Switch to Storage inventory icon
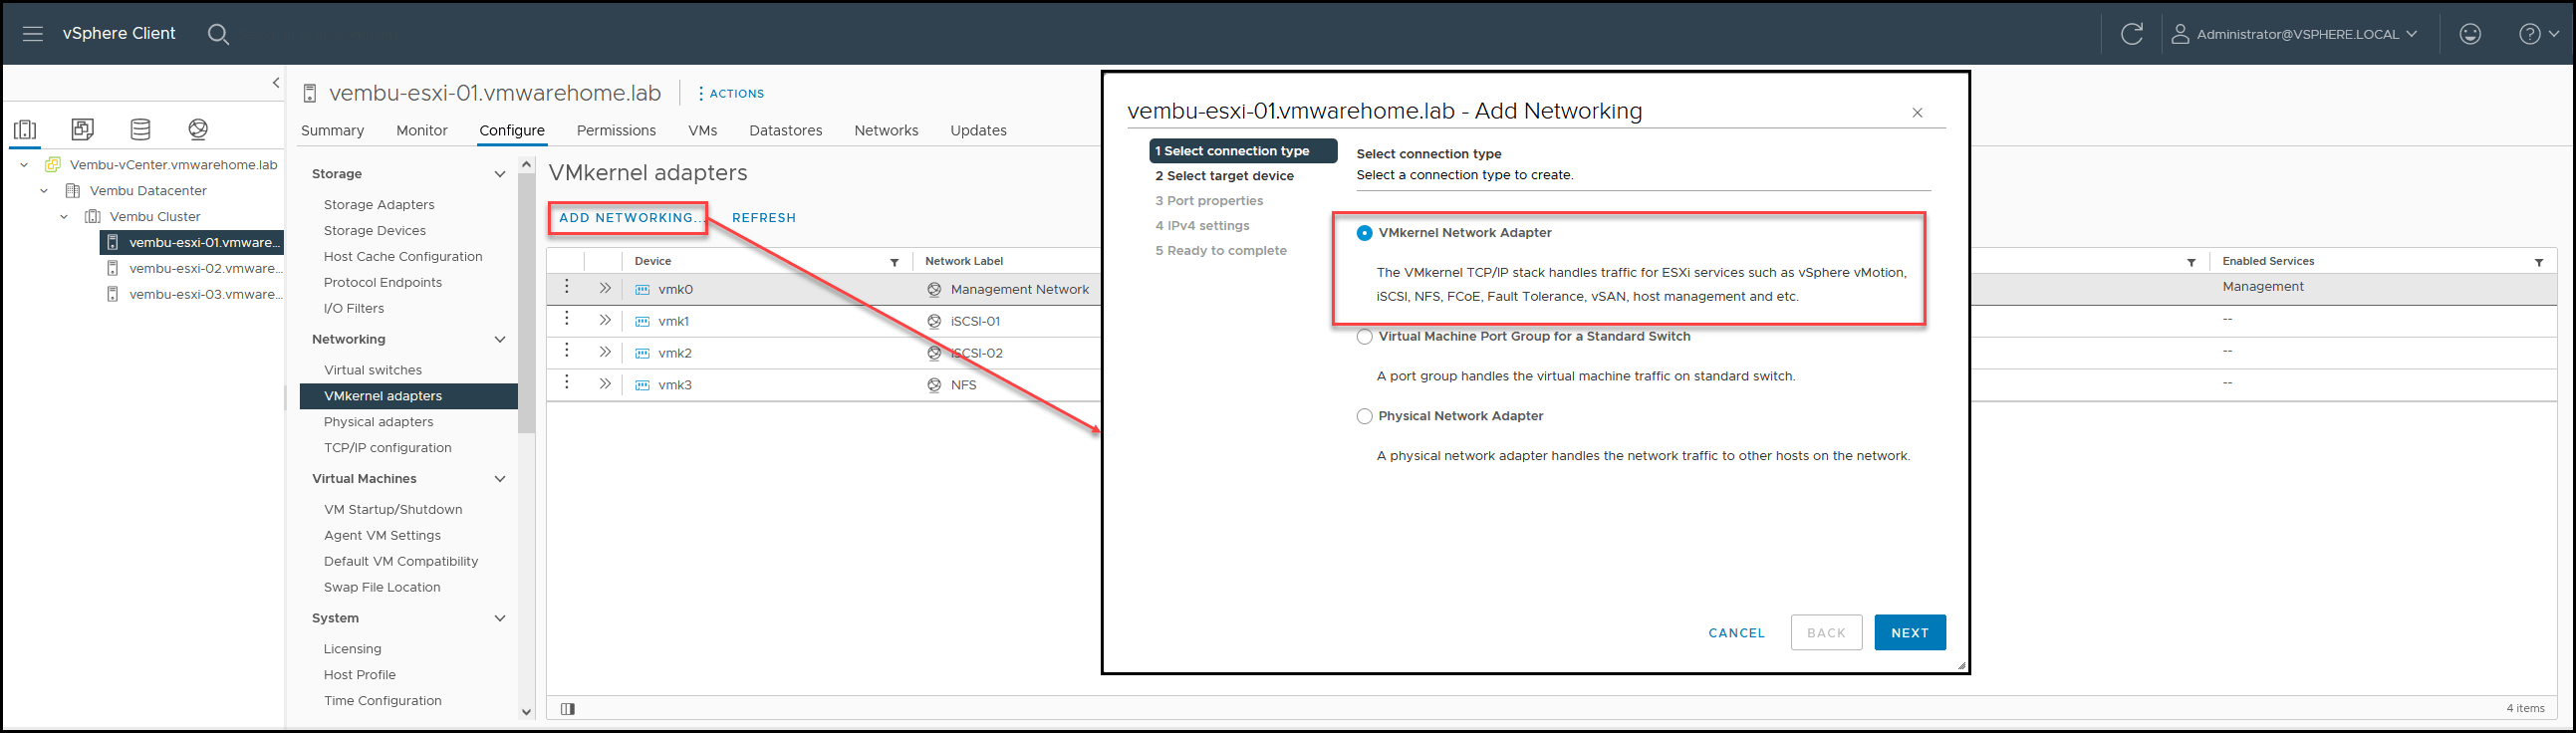Viewport: 2576px width, 733px height. 141,129
